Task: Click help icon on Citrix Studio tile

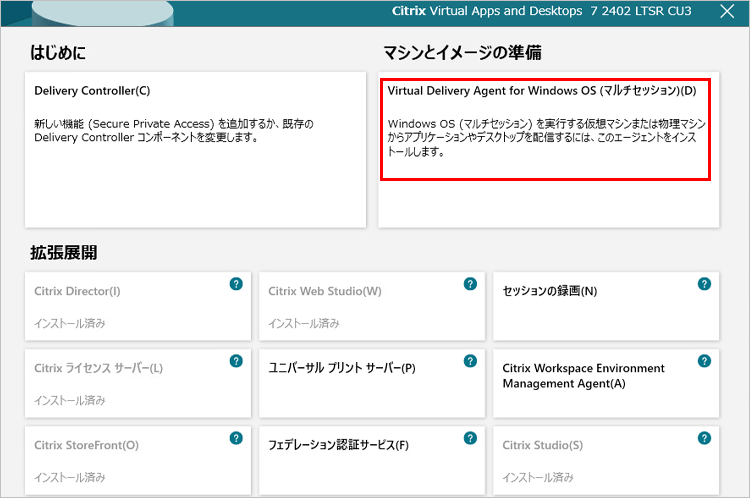Action: [704, 438]
